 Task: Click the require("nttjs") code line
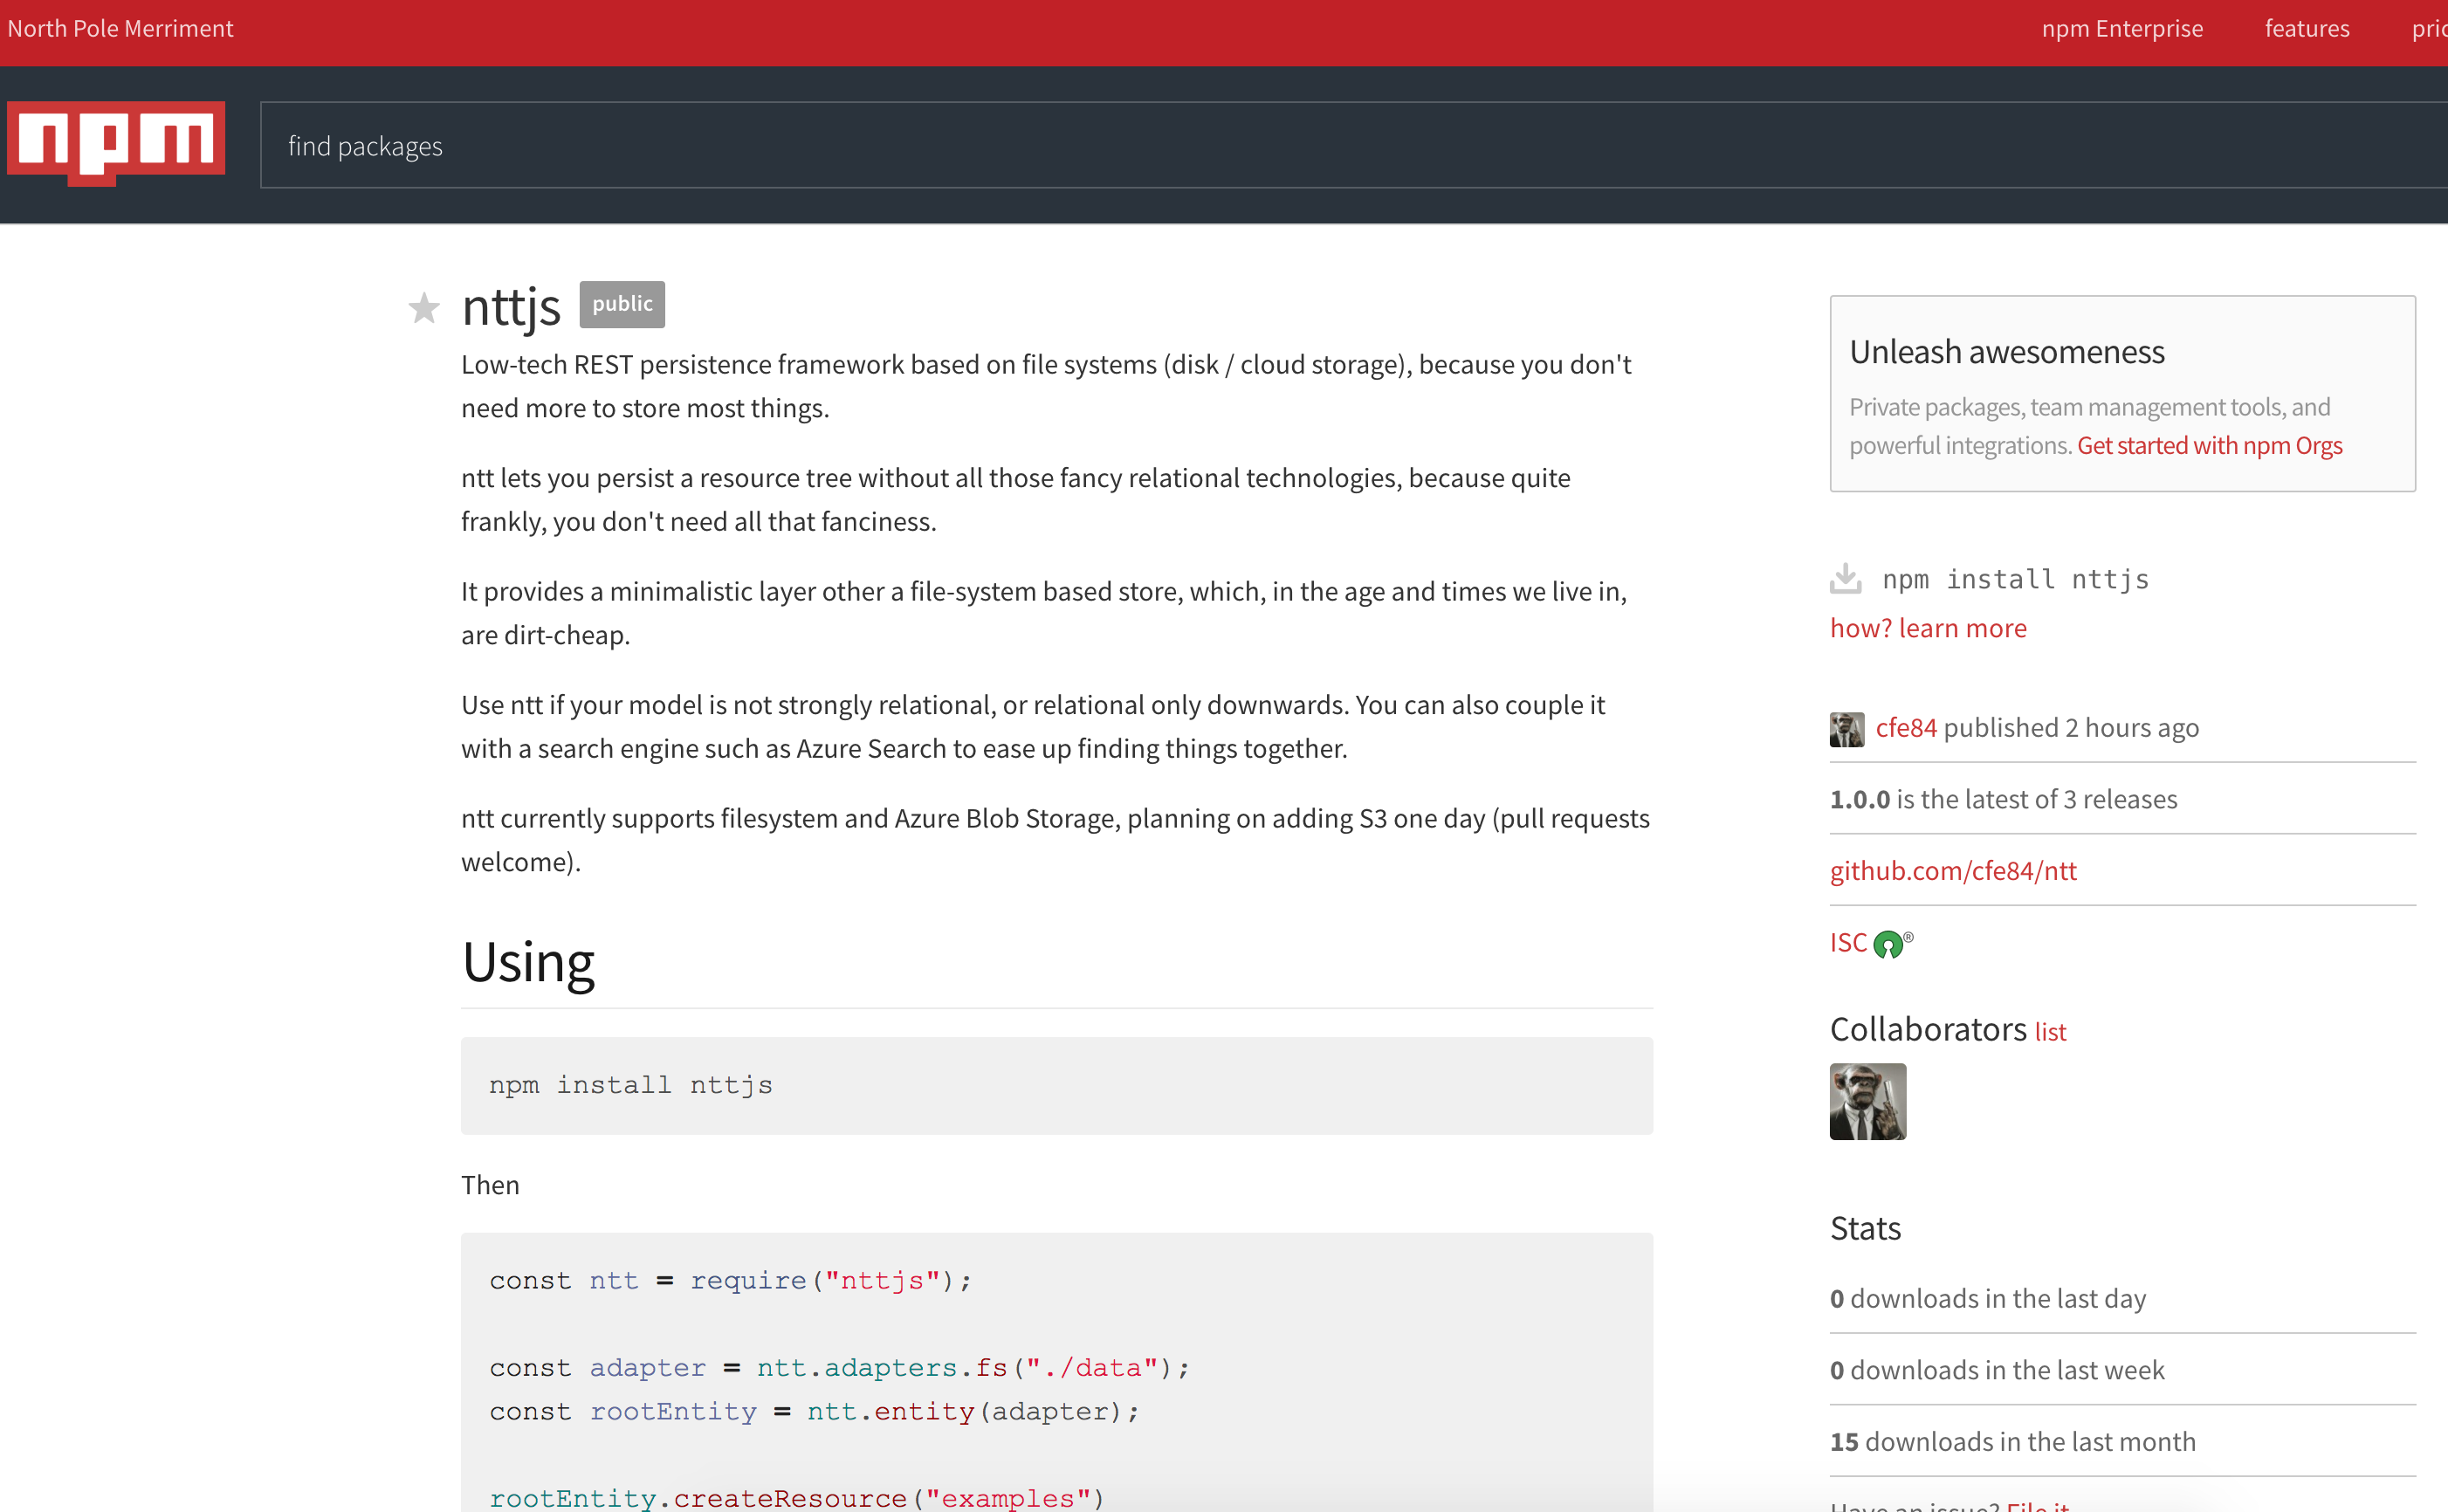730,1281
